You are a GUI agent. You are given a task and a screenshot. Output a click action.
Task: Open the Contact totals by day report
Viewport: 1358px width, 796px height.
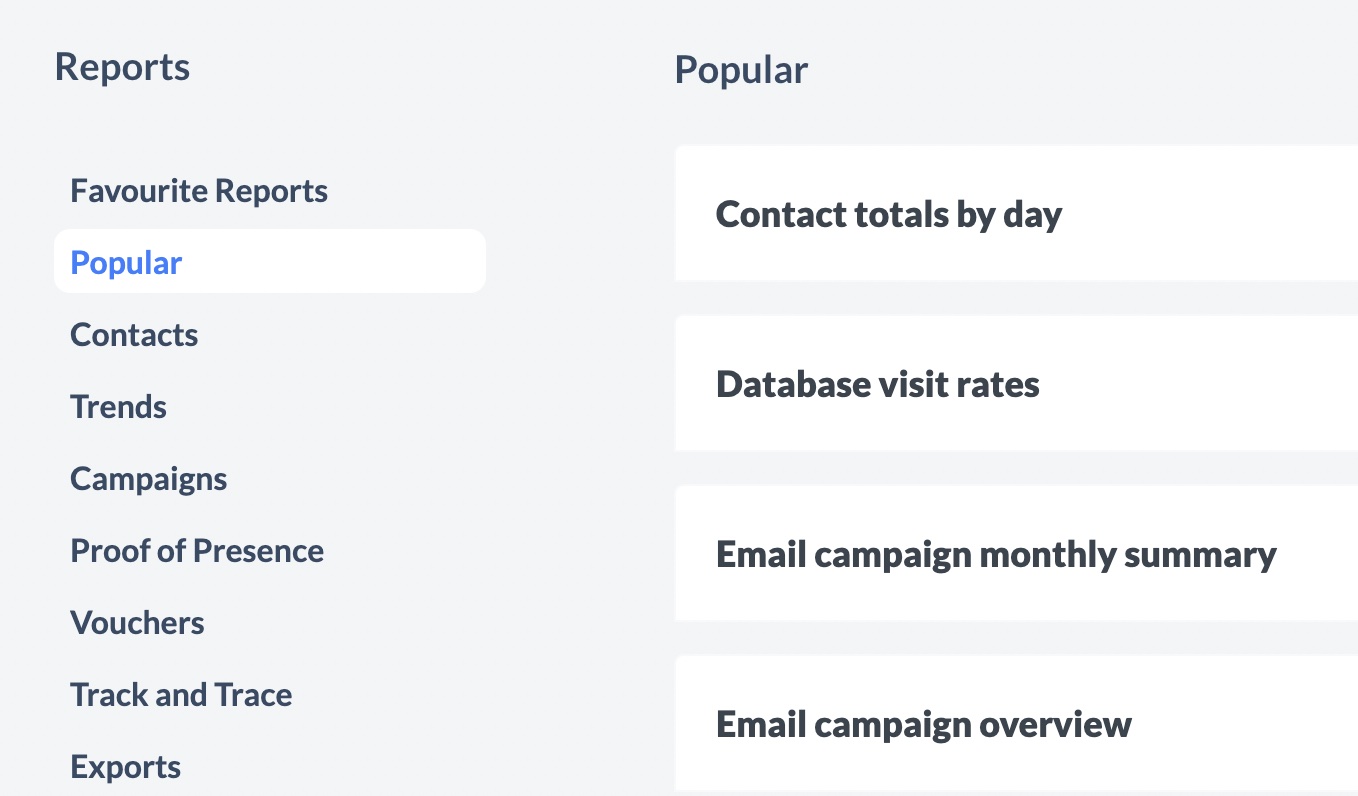click(x=888, y=214)
